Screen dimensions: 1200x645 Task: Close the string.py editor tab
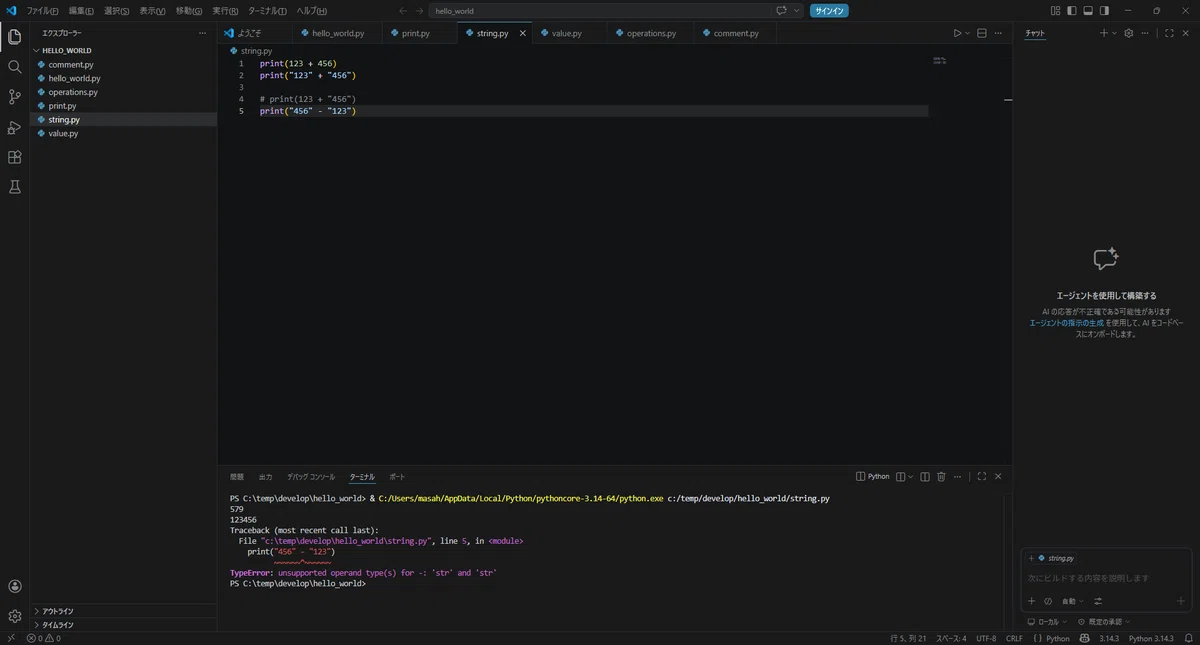tap(523, 33)
